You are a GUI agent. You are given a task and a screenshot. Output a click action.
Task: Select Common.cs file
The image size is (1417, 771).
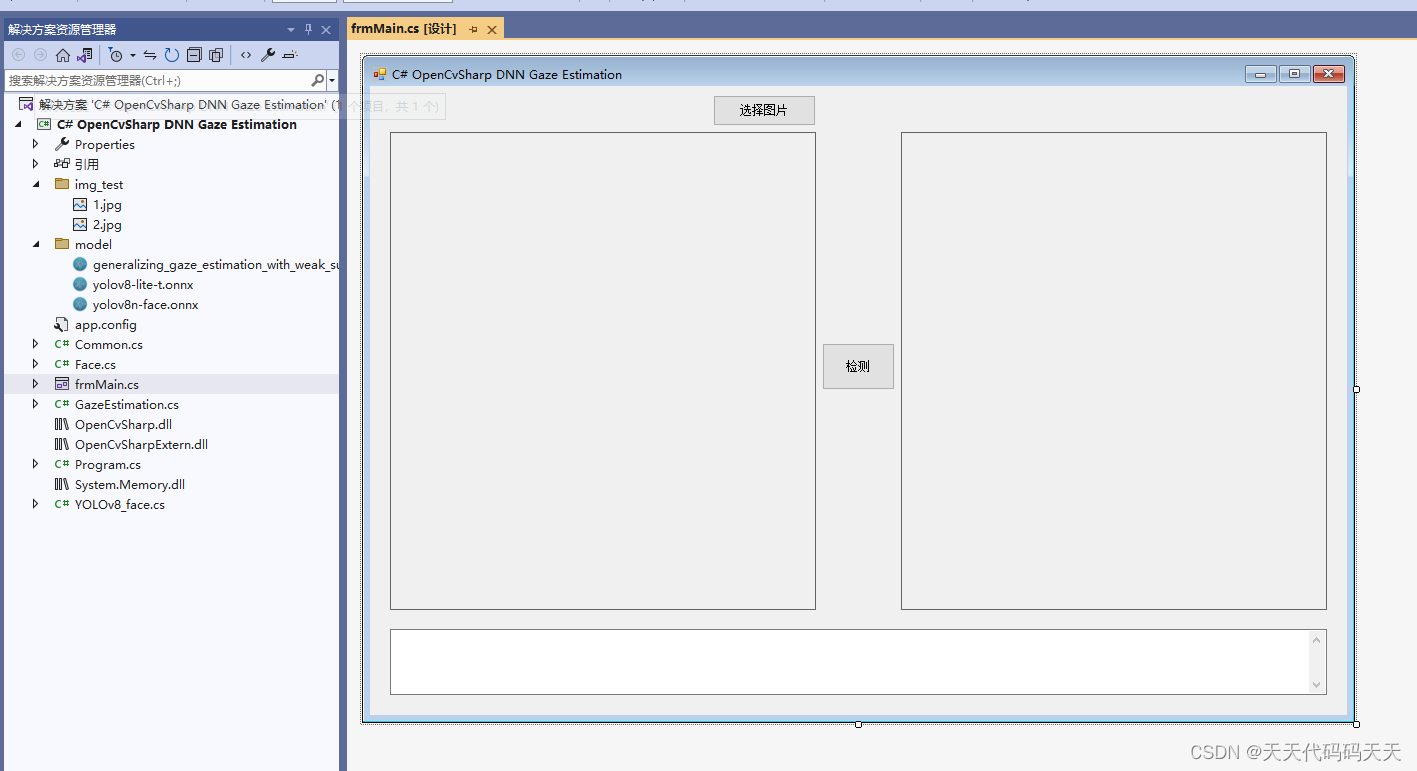(x=109, y=344)
